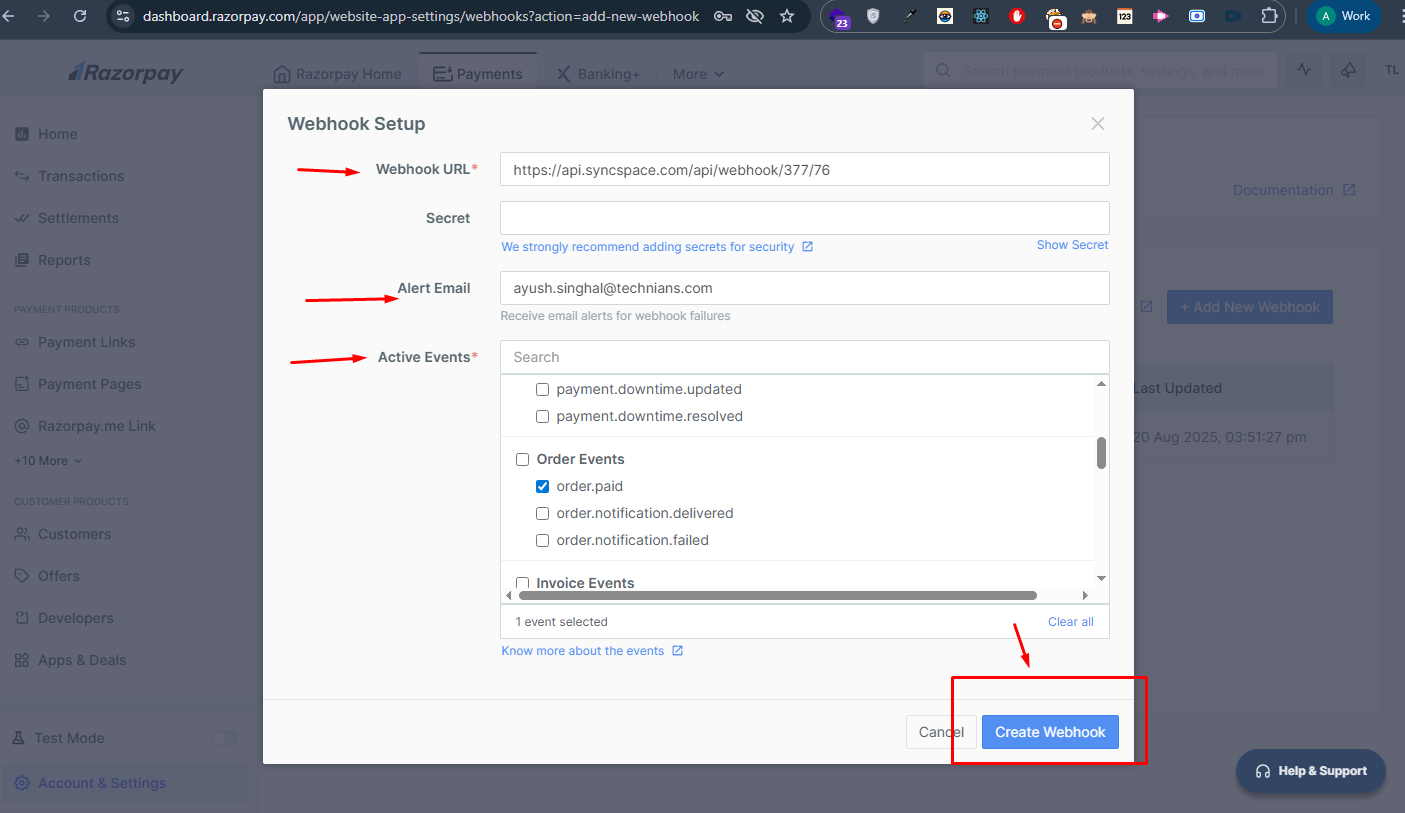
Task: Click the Webhook URL input field
Action: tap(804, 170)
